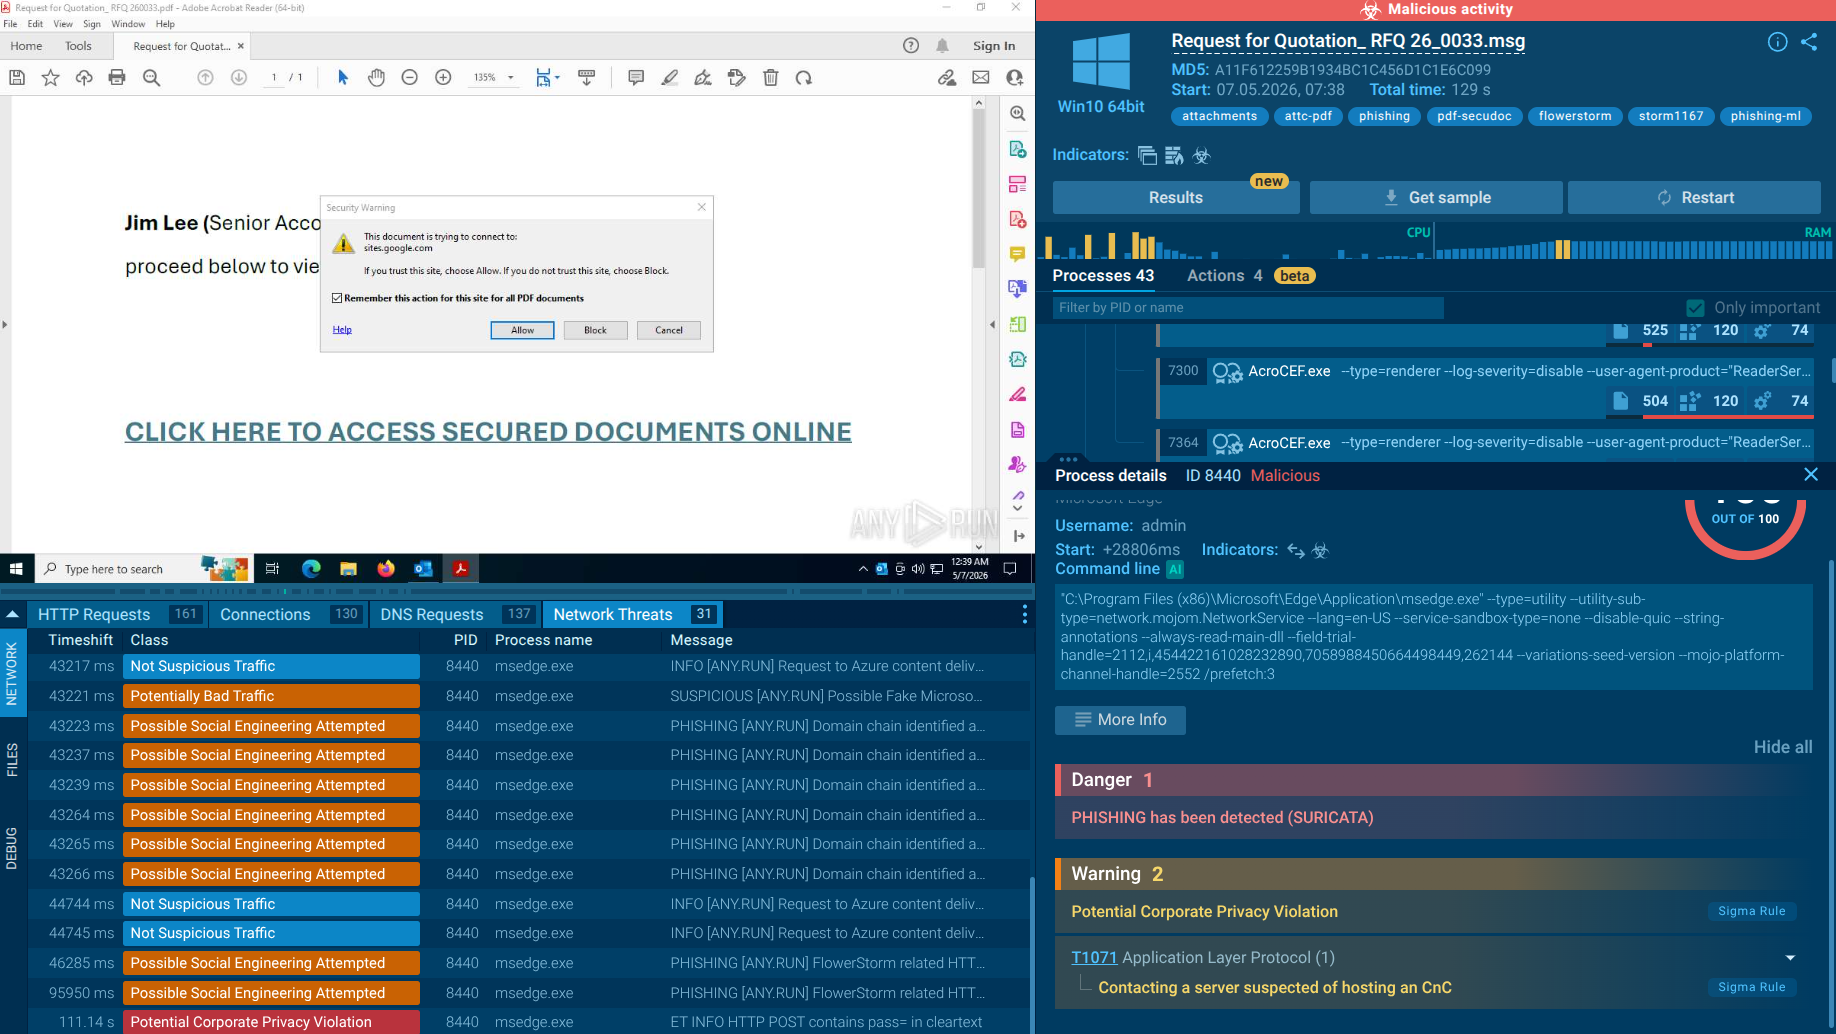The width and height of the screenshot is (1836, 1034).
Task: Click the Help link in Security Warning
Action: click(342, 330)
